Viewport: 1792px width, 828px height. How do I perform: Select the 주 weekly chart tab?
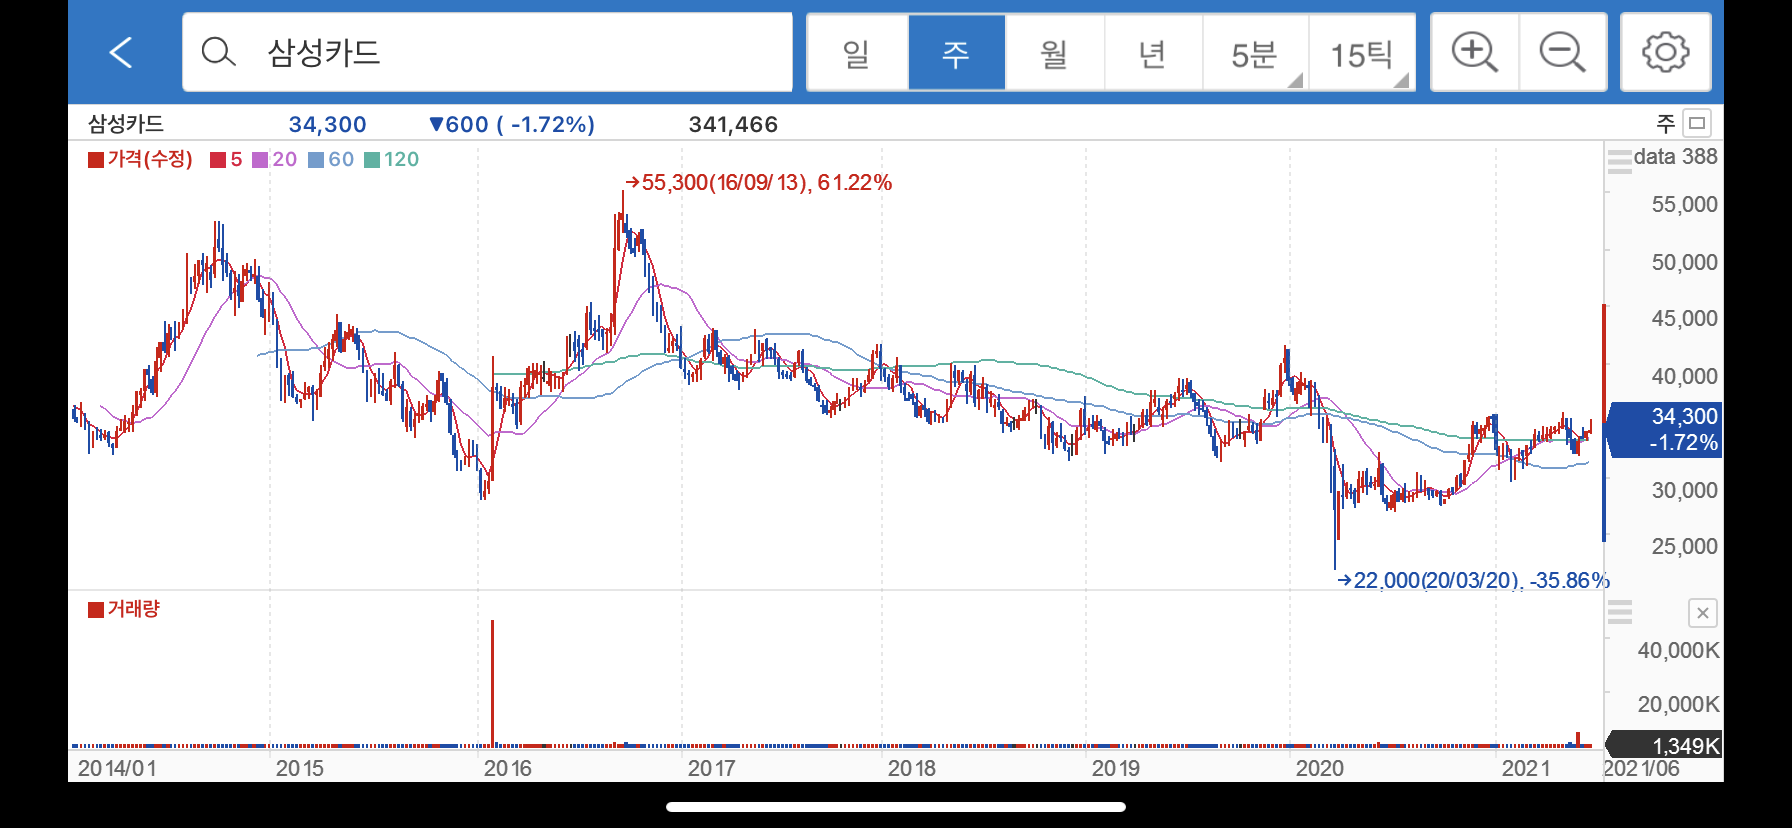(x=956, y=53)
